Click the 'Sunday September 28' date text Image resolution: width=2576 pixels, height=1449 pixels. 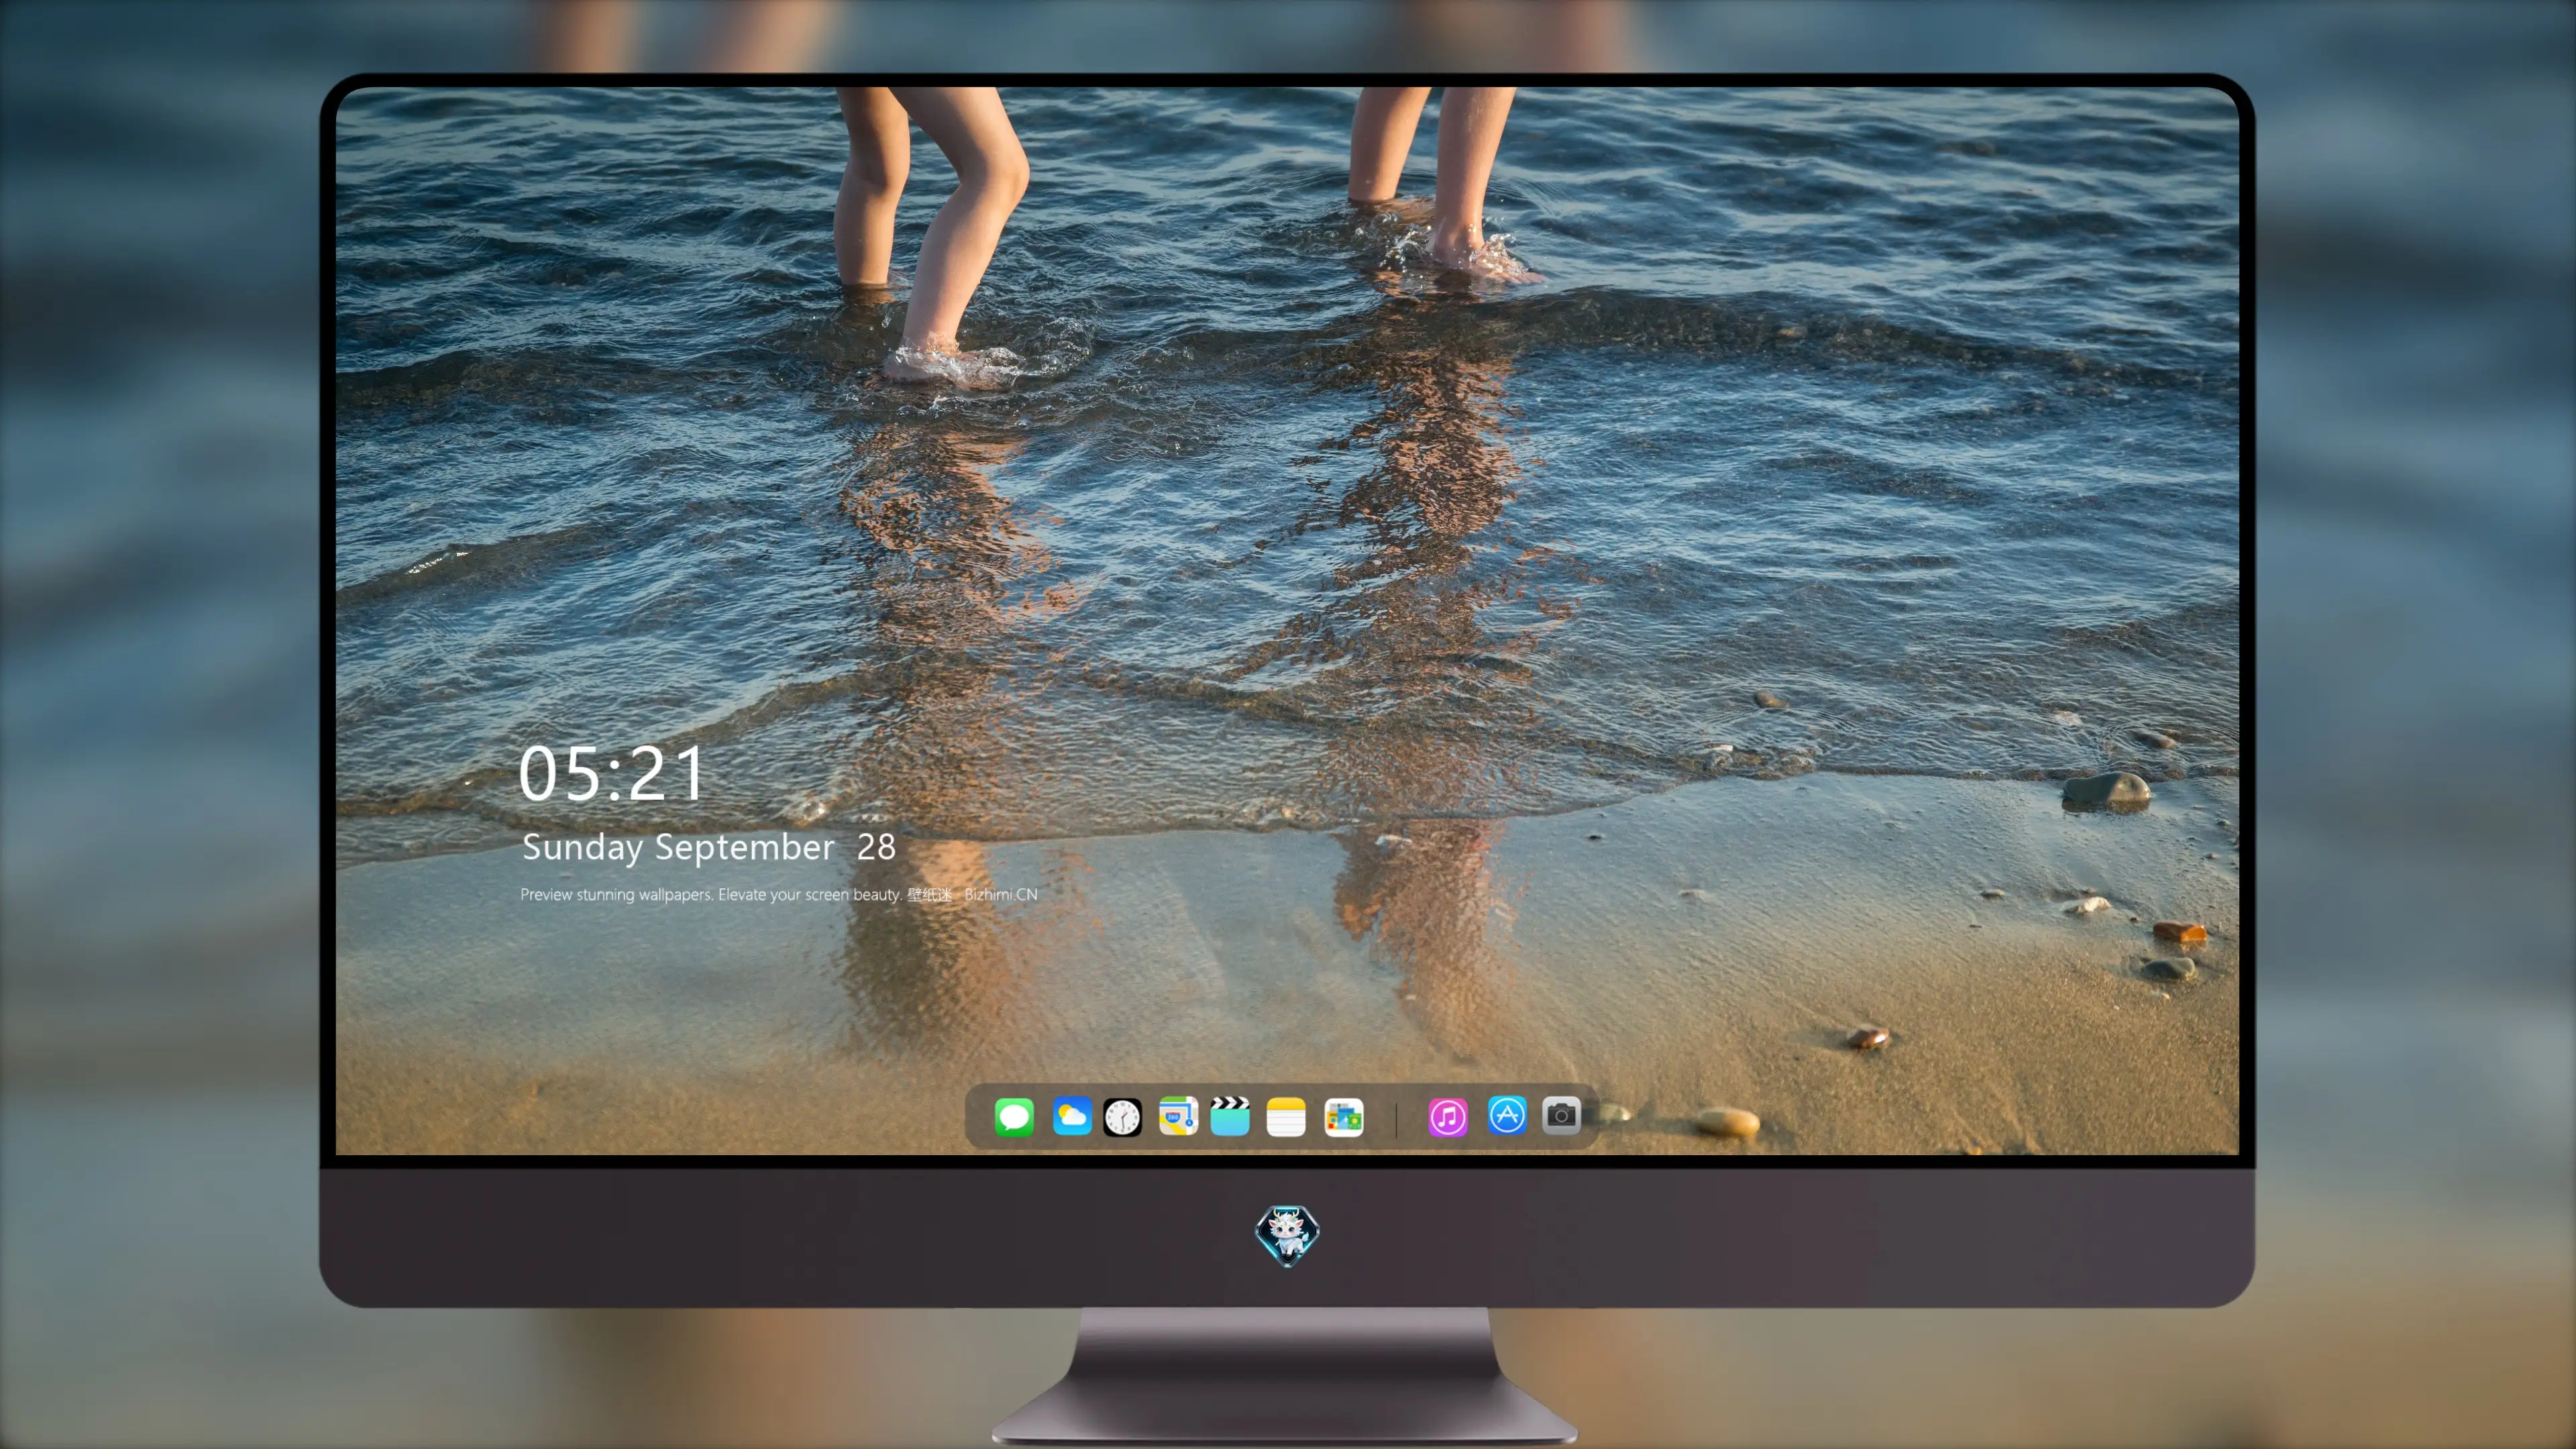tap(709, 848)
